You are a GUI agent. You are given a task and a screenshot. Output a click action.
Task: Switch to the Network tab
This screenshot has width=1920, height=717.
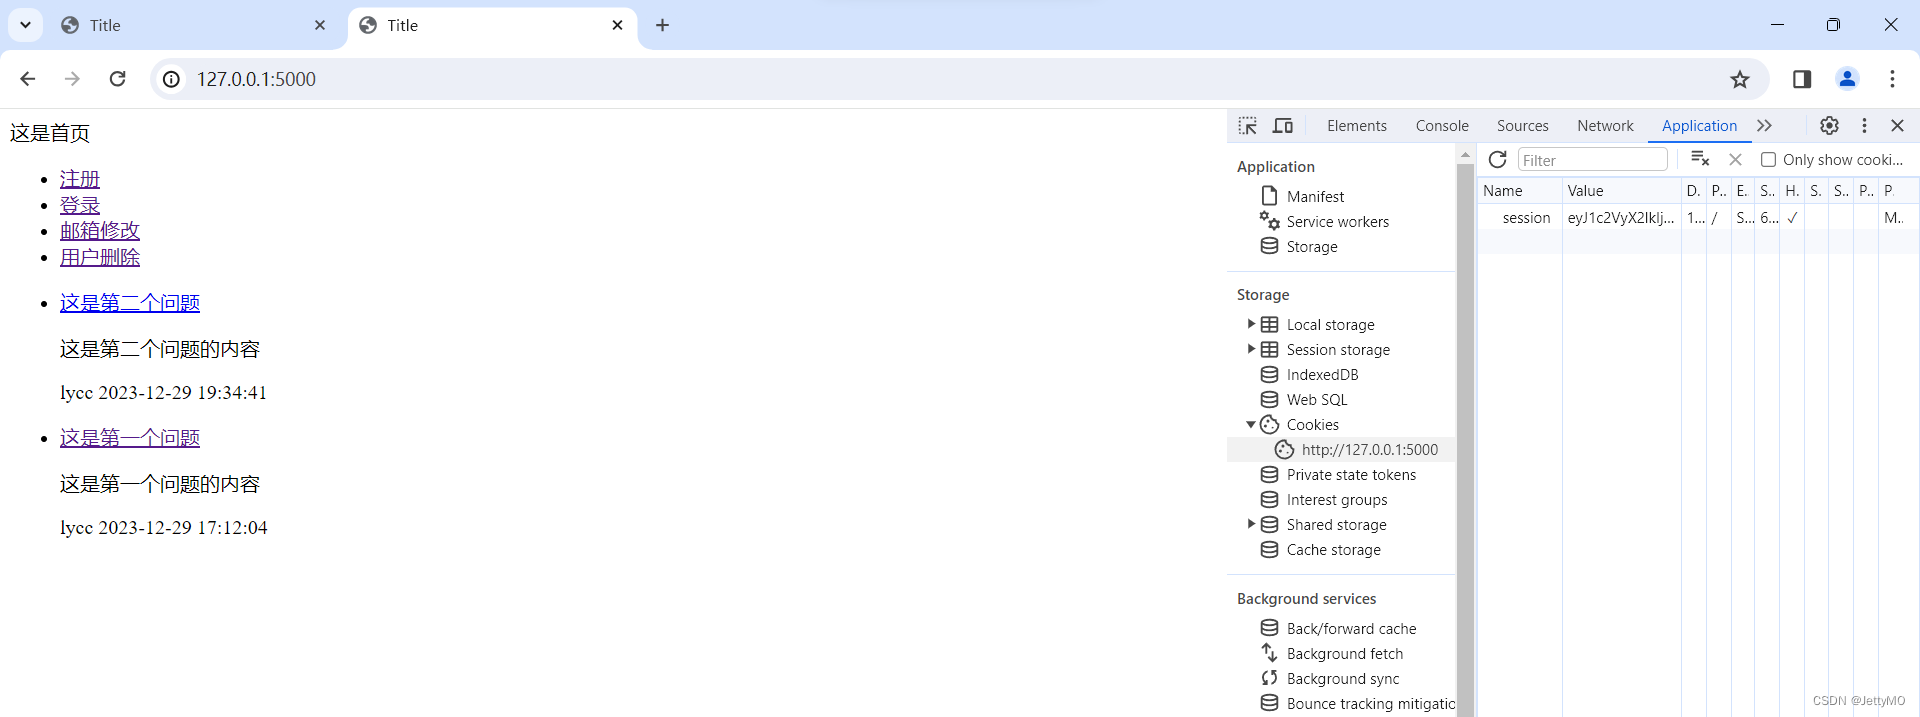[1605, 126]
